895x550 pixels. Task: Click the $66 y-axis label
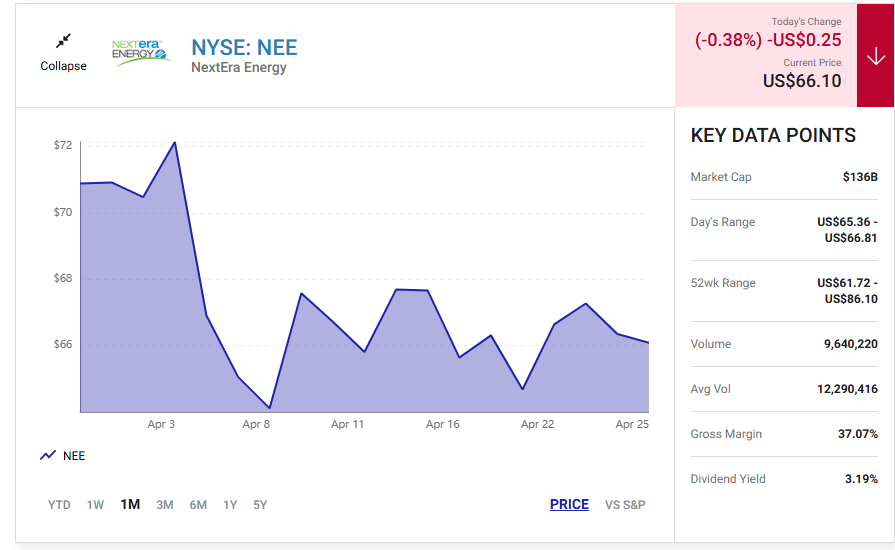coord(63,345)
